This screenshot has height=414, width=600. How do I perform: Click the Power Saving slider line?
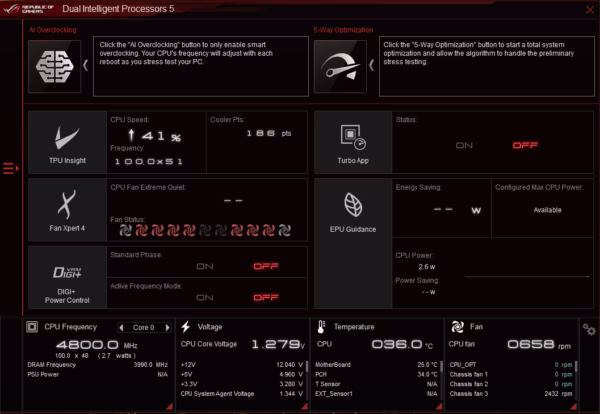(x=527, y=276)
